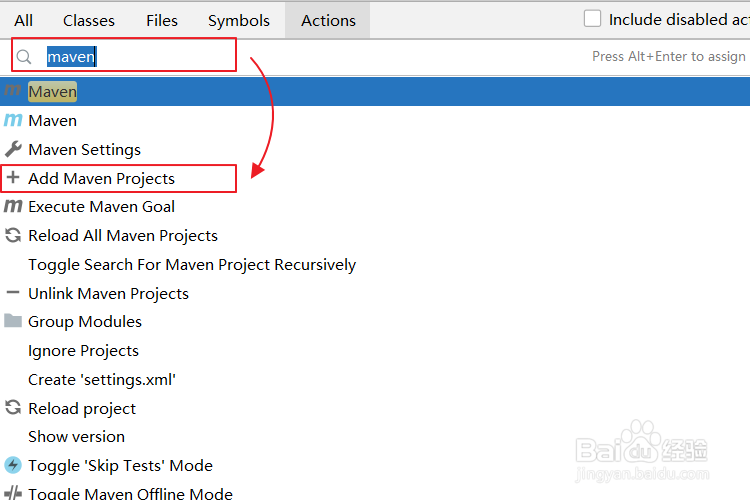Click the minus icon for Unlink Maven Projects
This screenshot has width=750, height=500.
tap(13, 293)
